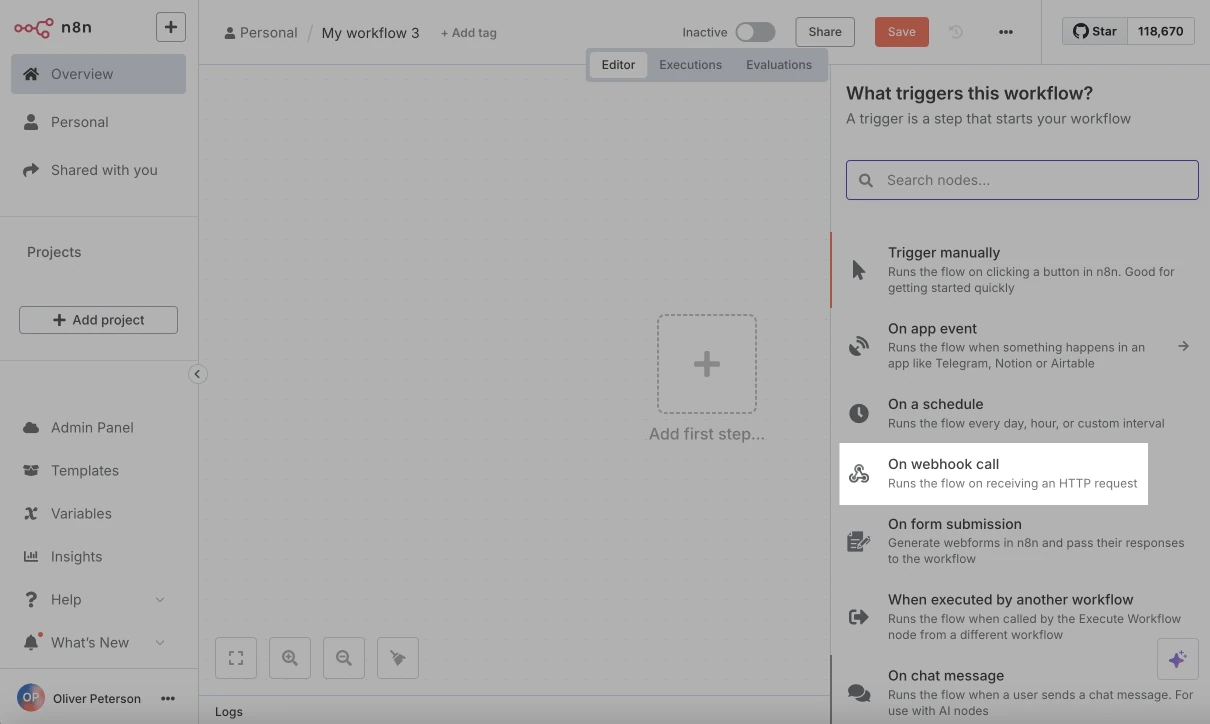
Task: Switch to the Editor tab
Action: pos(618,65)
